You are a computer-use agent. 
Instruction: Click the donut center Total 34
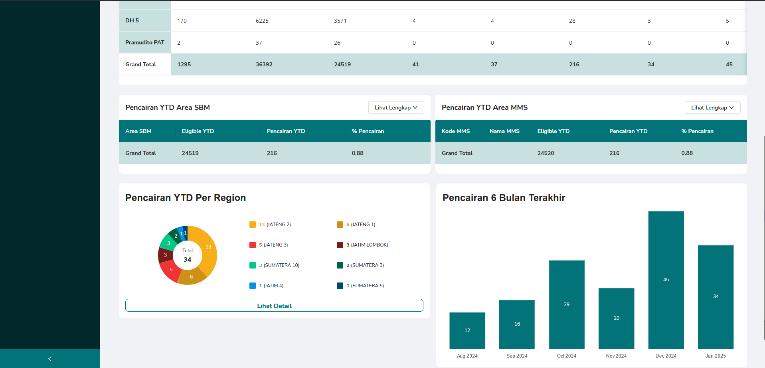[187, 256]
